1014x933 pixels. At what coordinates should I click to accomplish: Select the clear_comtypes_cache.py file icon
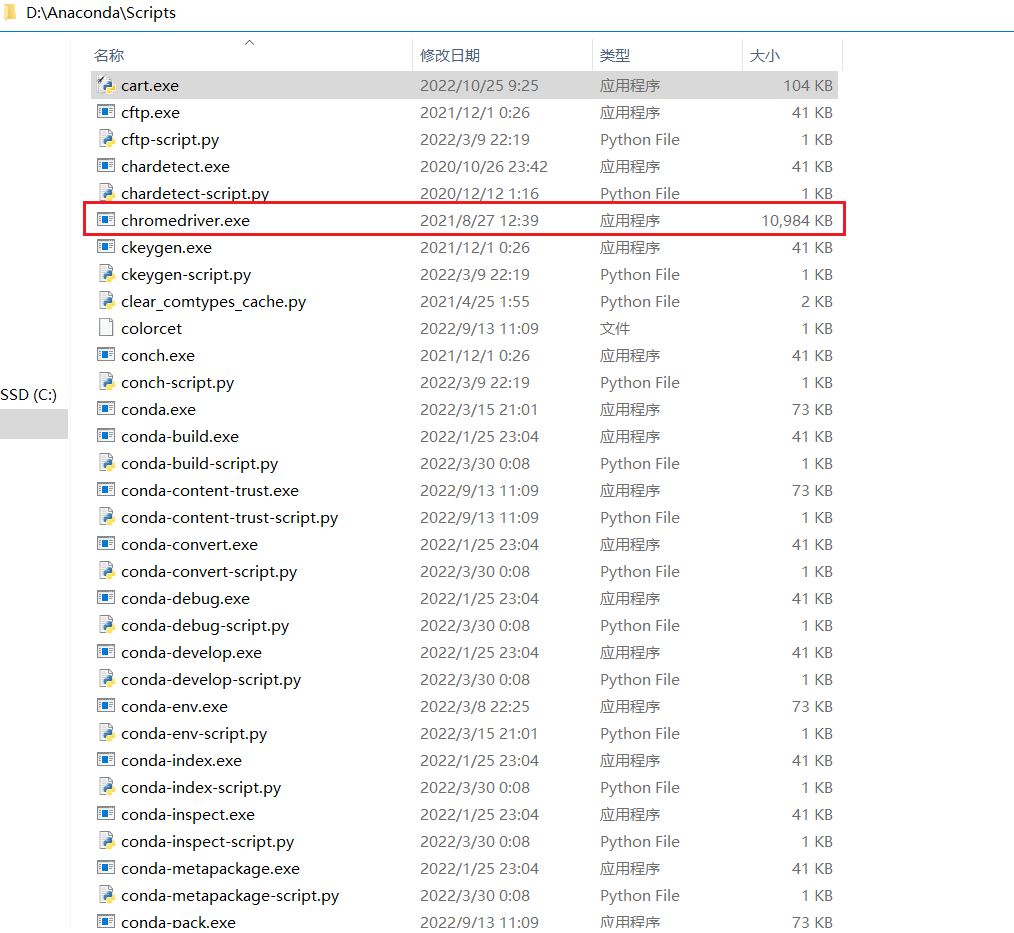point(106,301)
